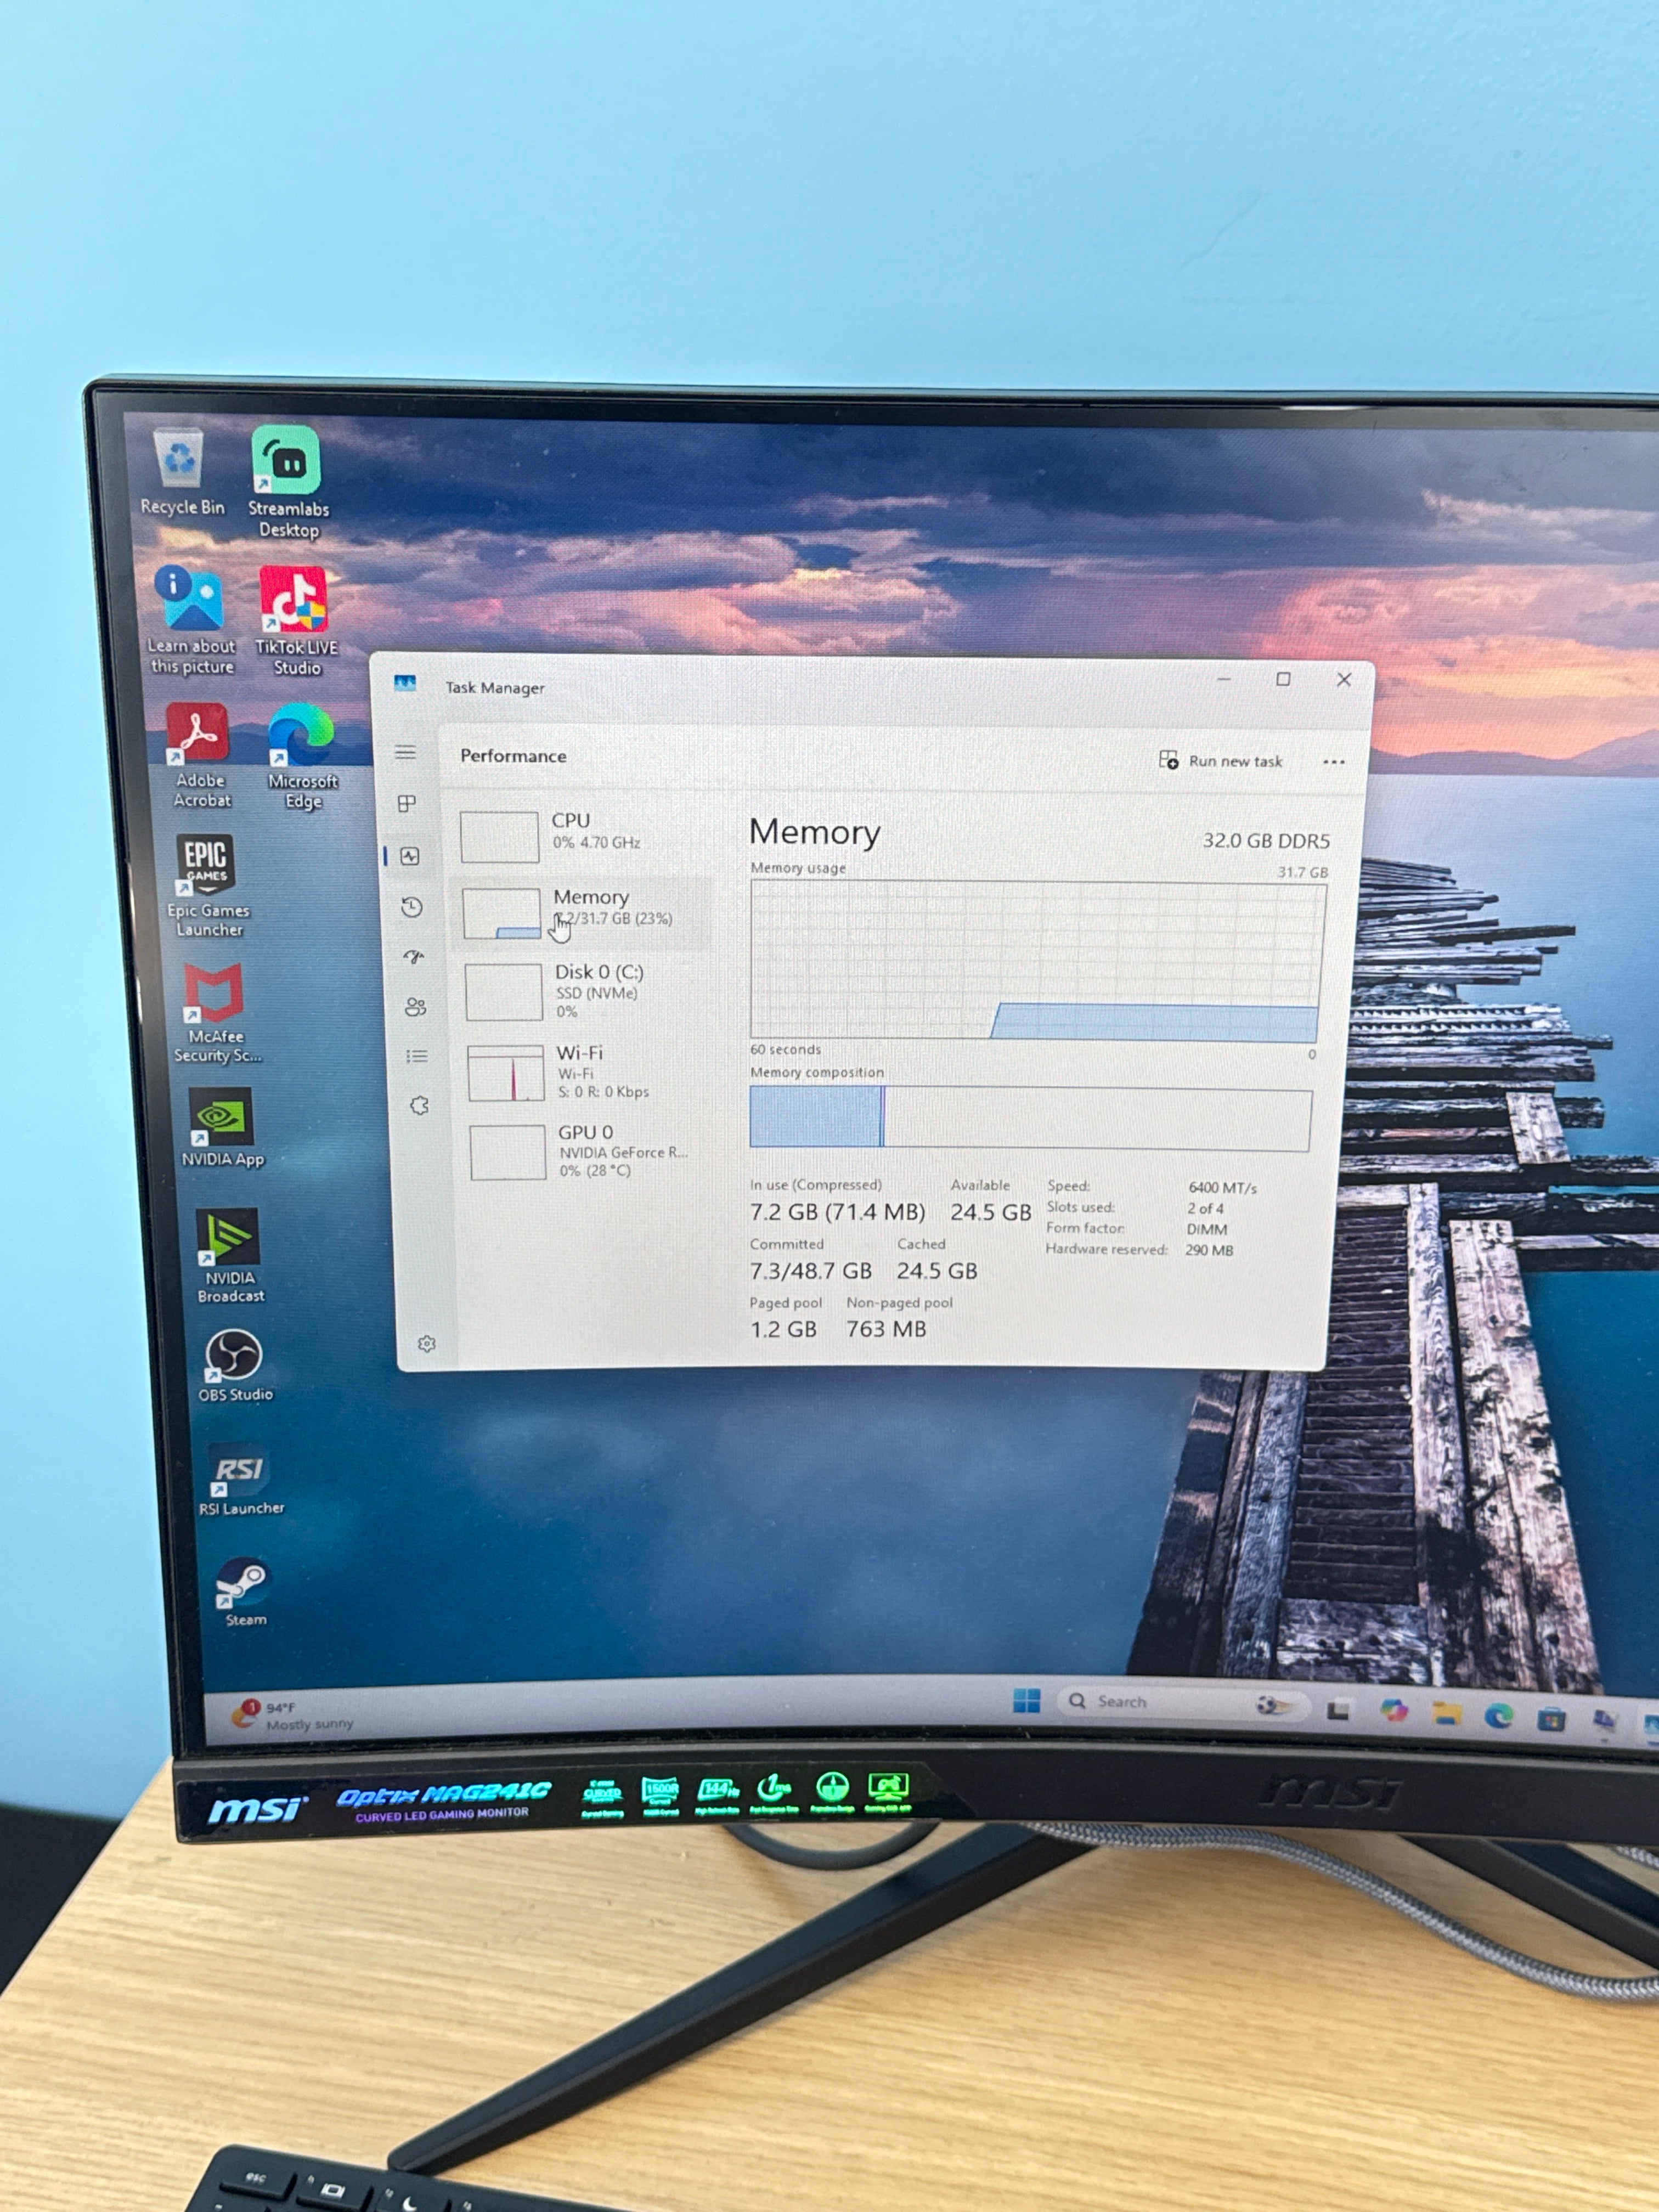
Task: Open App history page in Task Manager
Action: (x=412, y=907)
